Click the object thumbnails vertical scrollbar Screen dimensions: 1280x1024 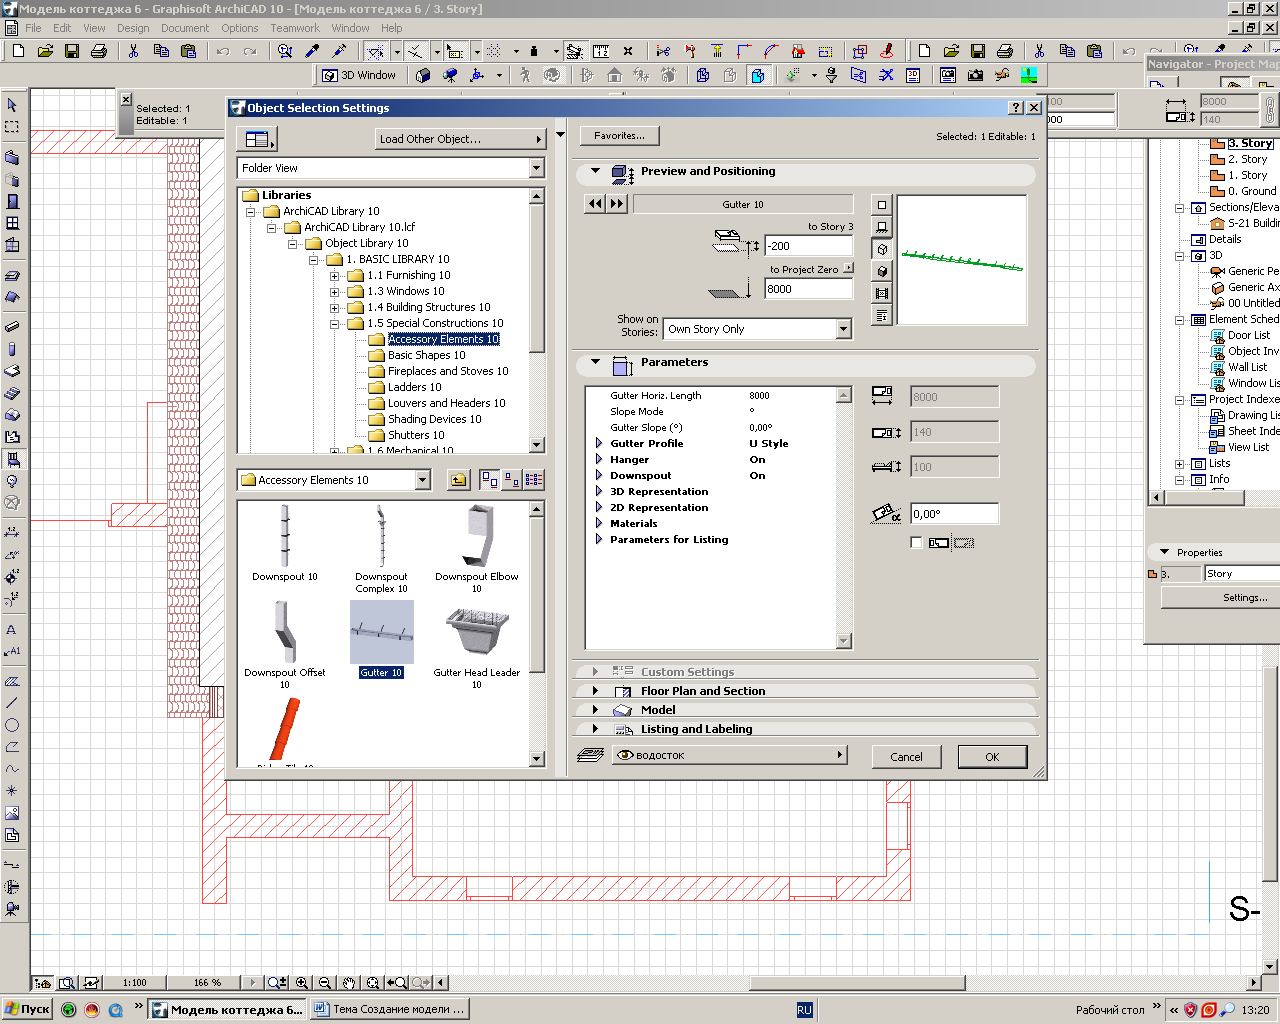point(537,634)
